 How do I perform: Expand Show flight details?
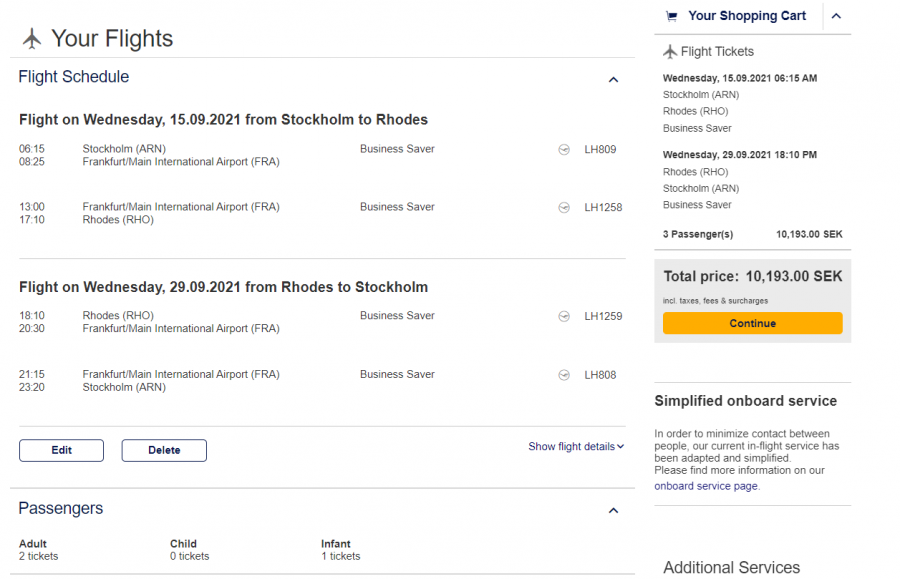click(576, 447)
